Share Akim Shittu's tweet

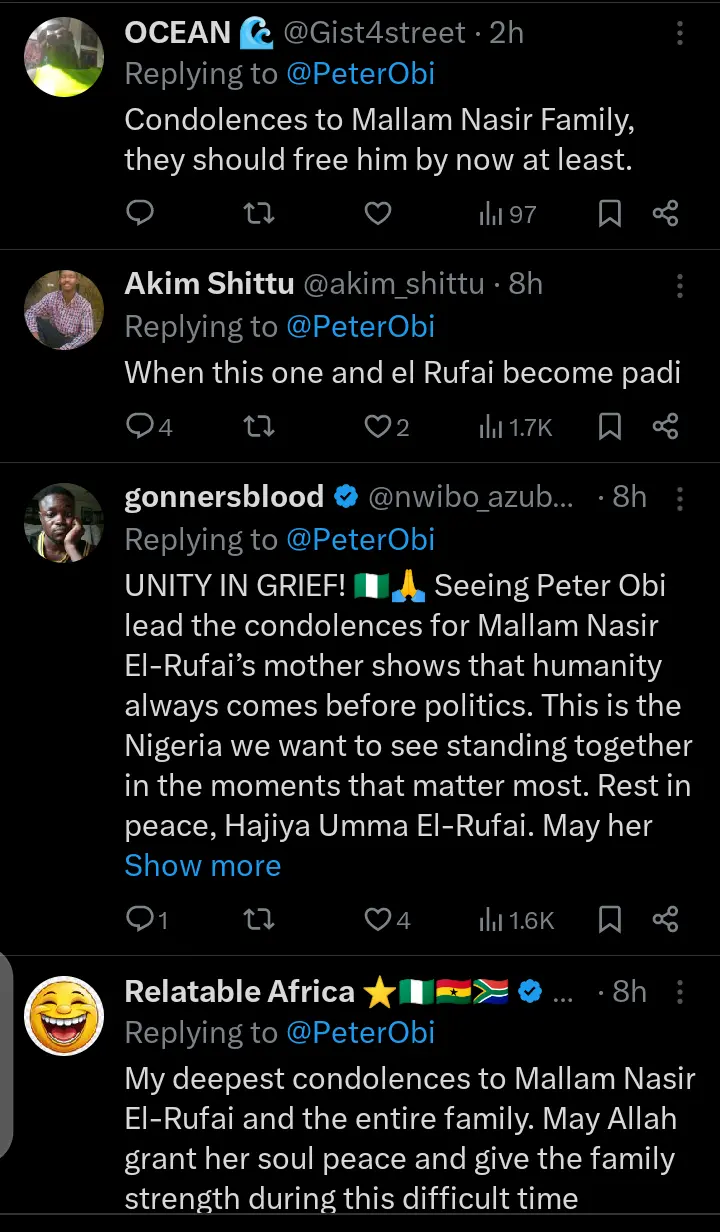pyautogui.click(x=666, y=427)
